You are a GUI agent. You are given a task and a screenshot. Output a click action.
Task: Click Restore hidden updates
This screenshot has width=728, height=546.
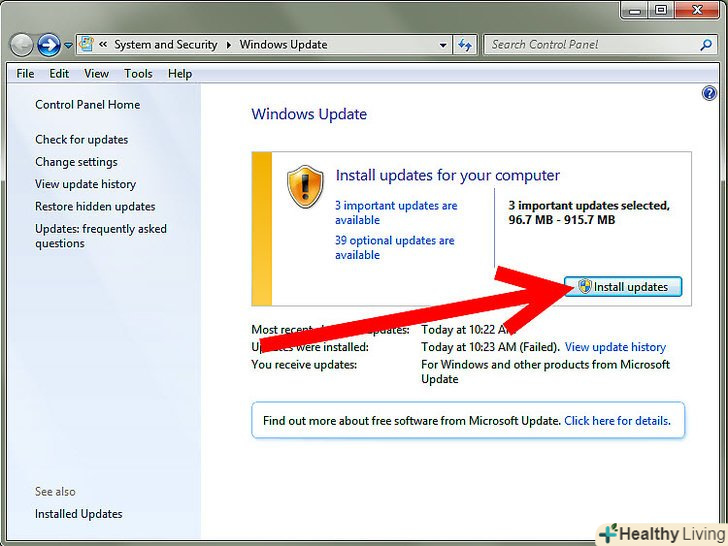point(95,207)
